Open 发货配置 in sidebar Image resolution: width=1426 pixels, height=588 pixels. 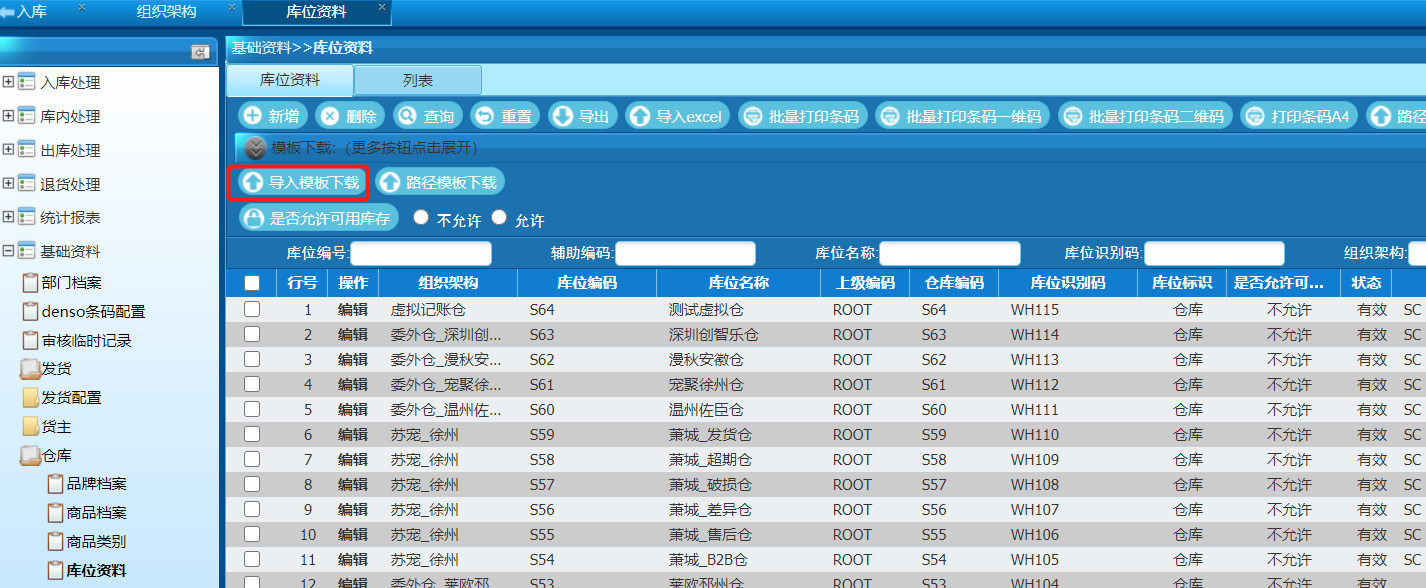[71, 398]
